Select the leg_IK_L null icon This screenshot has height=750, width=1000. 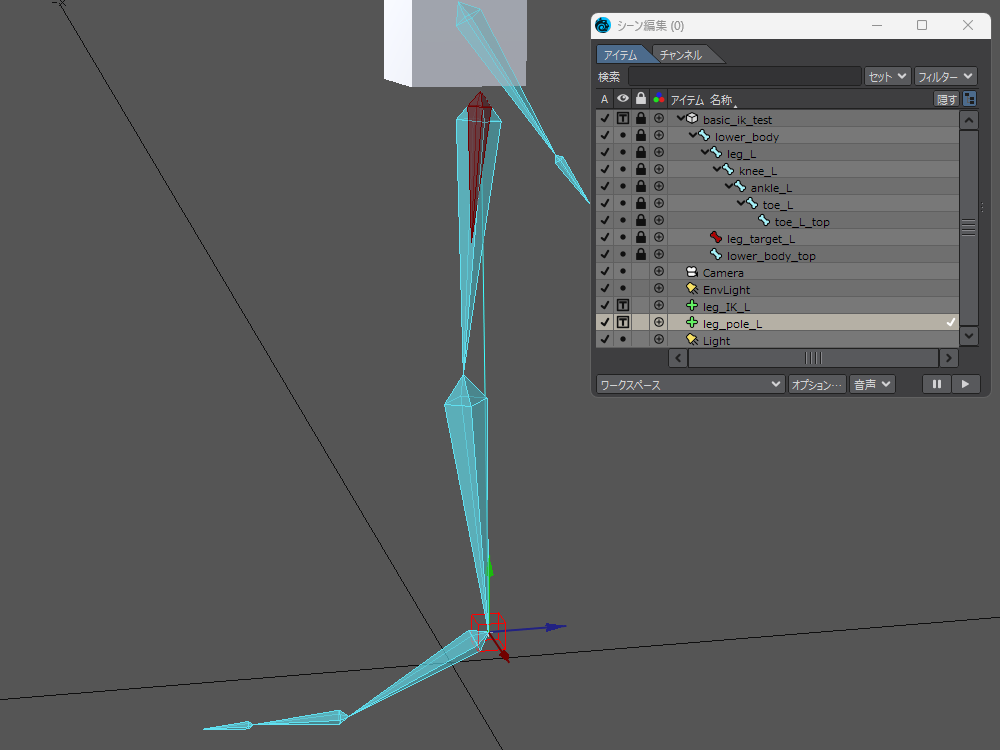[691, 306]
